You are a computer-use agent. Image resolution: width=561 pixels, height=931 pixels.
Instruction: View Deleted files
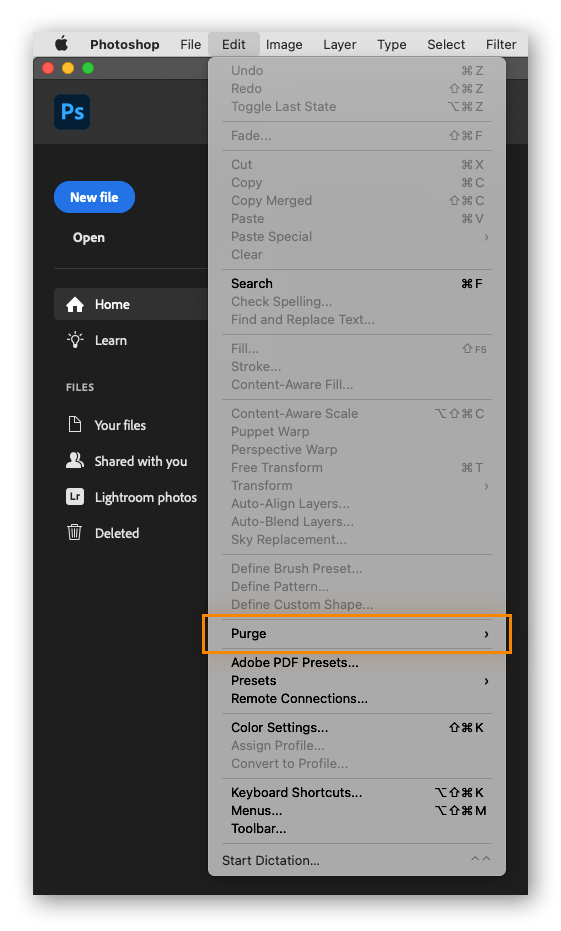(x=117, y=533)
